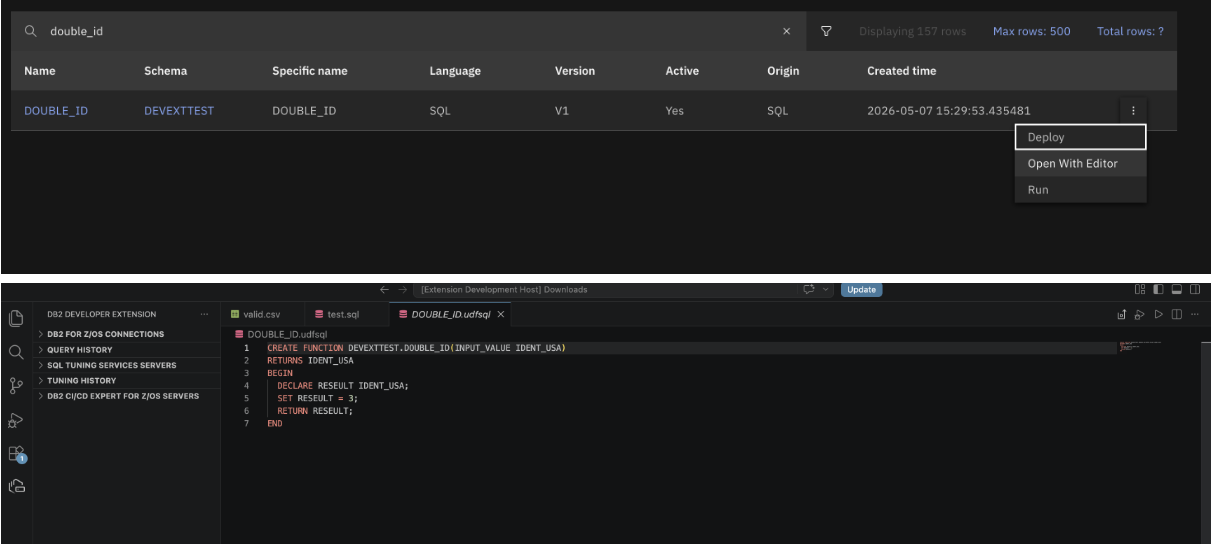The width and height of the screenshot is (1212, 544).
Task: Sort by the Active column header
Action: (682, 72)
